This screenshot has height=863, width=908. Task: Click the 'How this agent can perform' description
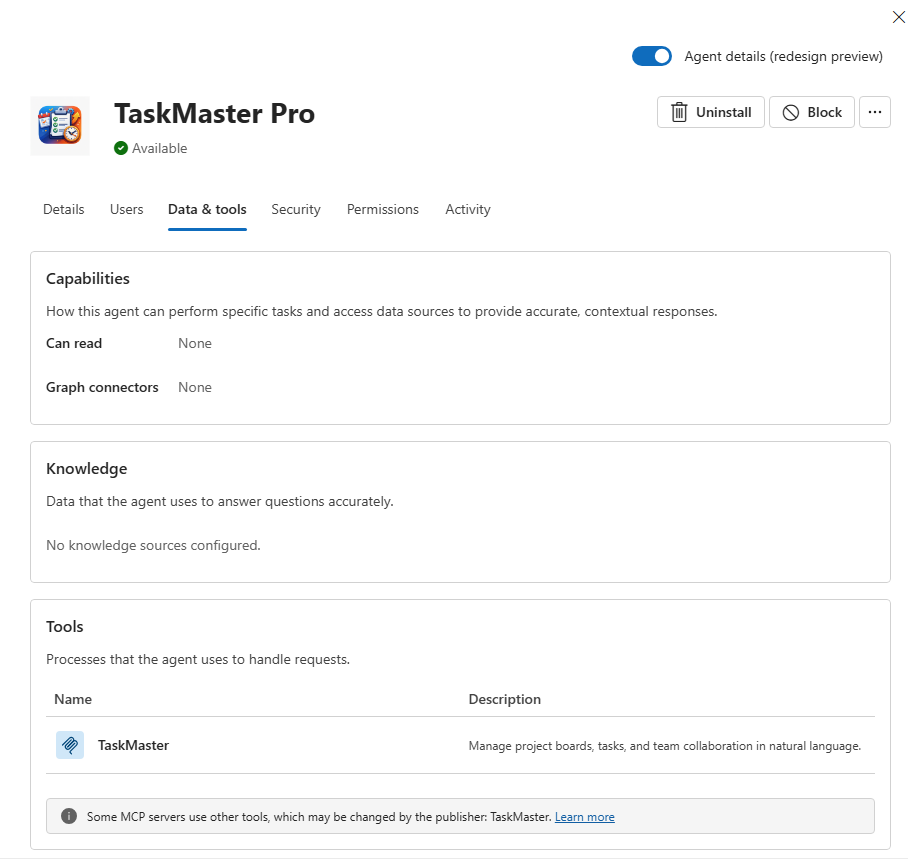coord(382,312)
